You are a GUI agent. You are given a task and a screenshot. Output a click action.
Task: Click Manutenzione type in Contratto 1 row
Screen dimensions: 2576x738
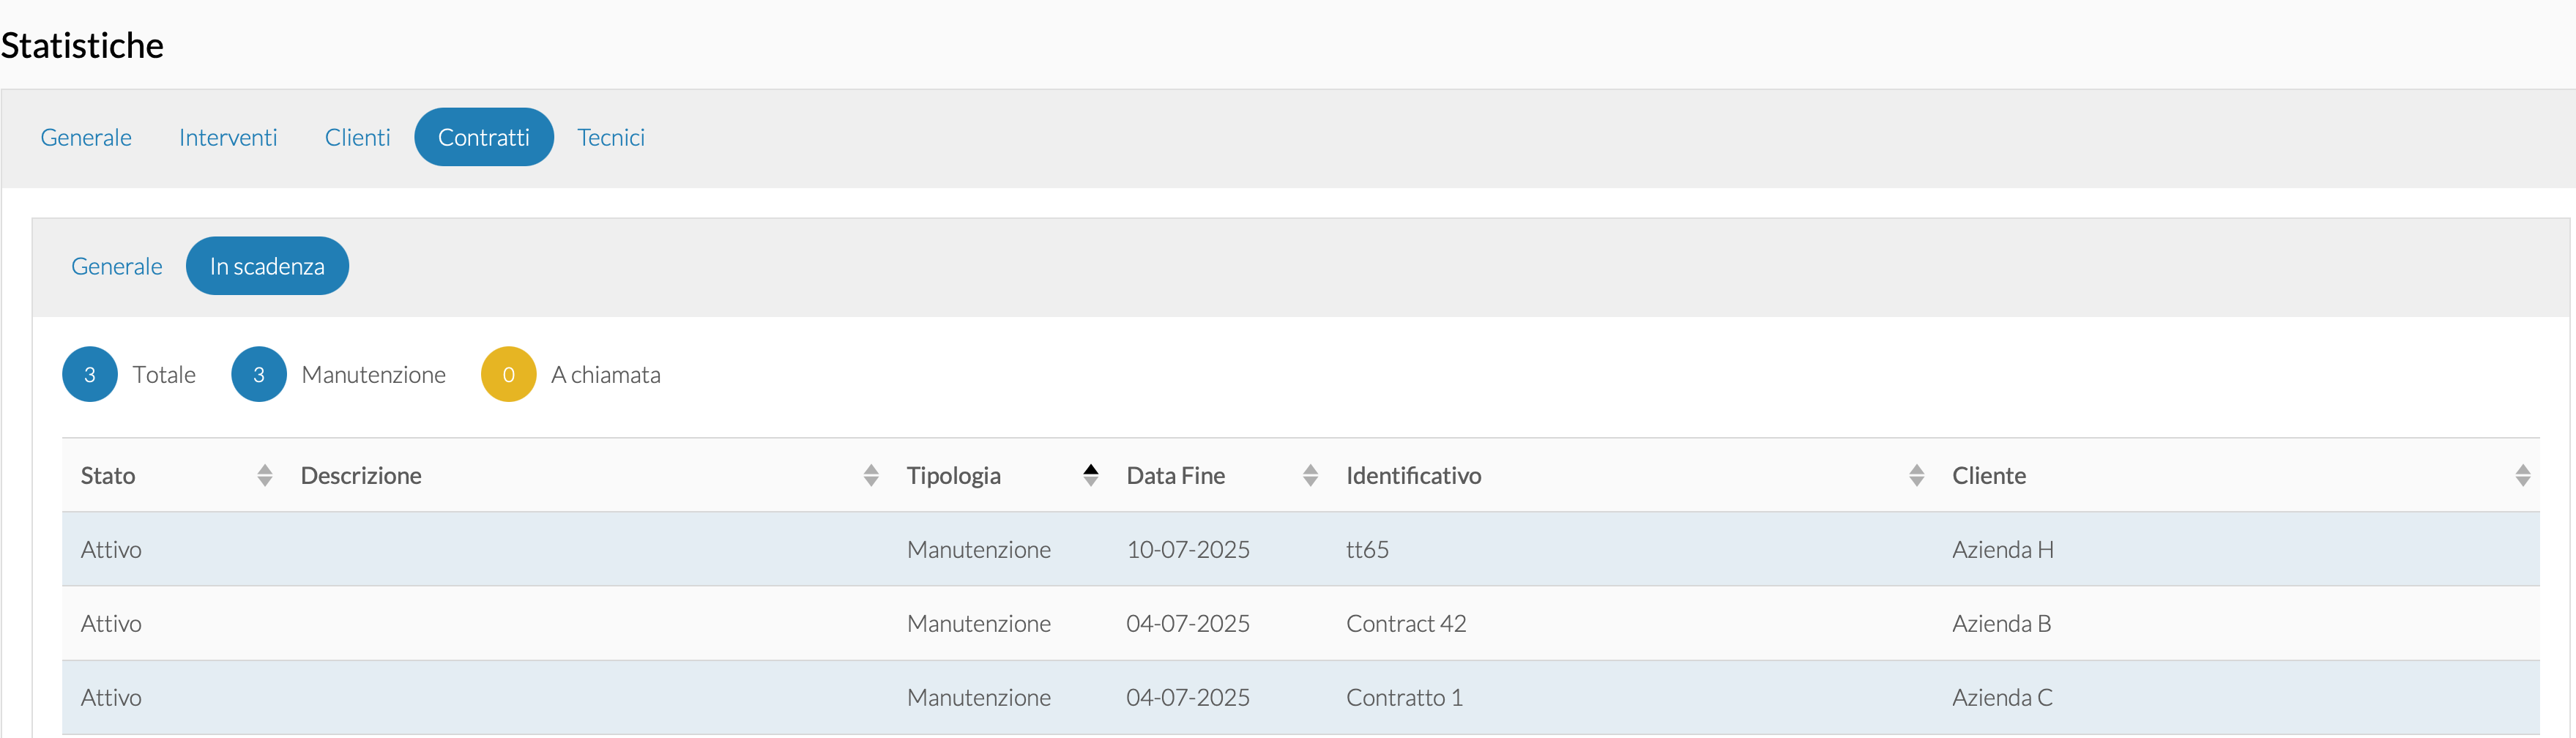(979, 697)
